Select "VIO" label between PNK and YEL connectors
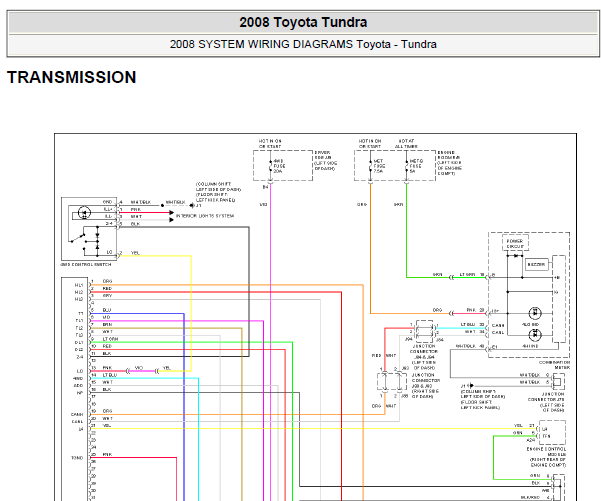 pyautogui.click(x=140, y=368)
